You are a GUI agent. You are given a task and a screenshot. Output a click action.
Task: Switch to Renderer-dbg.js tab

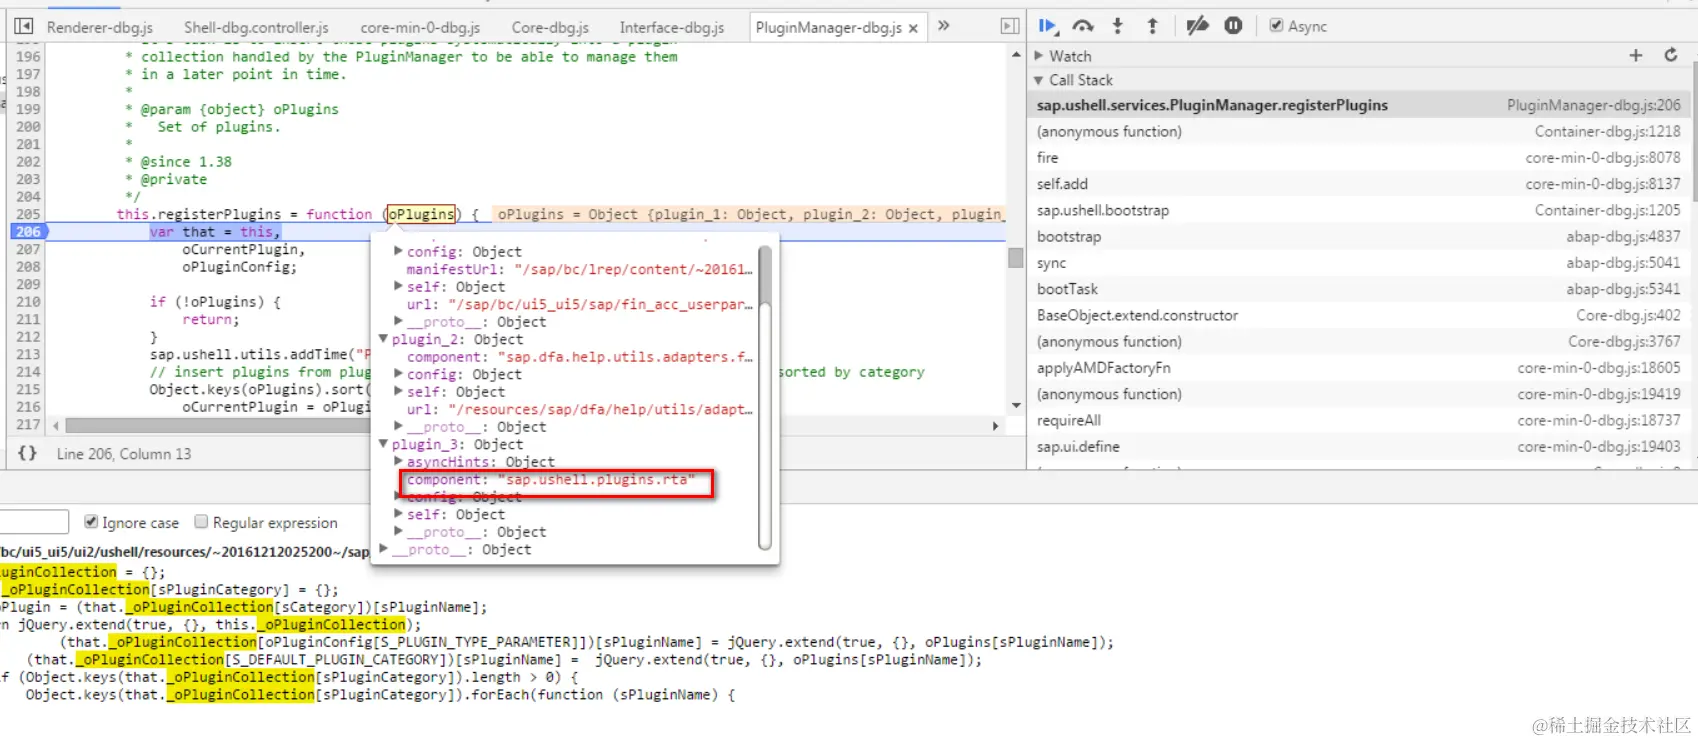[x=99, y=27]
